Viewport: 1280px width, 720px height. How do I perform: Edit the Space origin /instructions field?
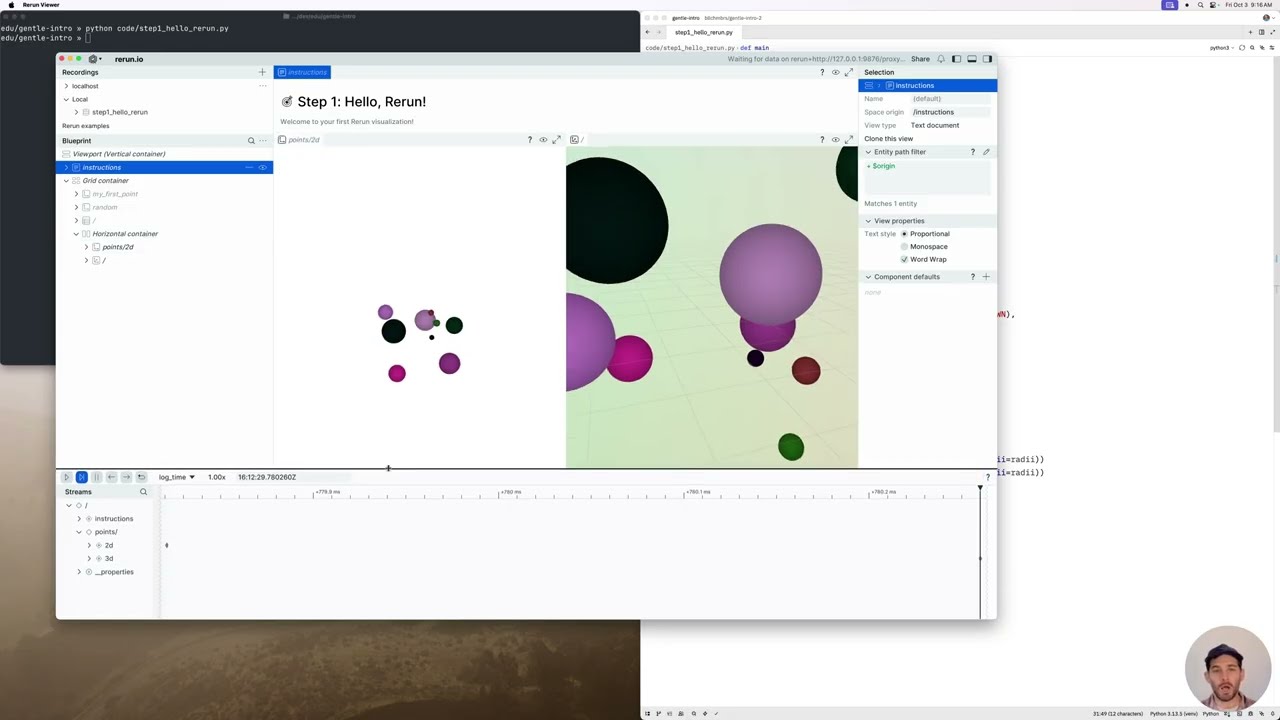coord(949,112)
